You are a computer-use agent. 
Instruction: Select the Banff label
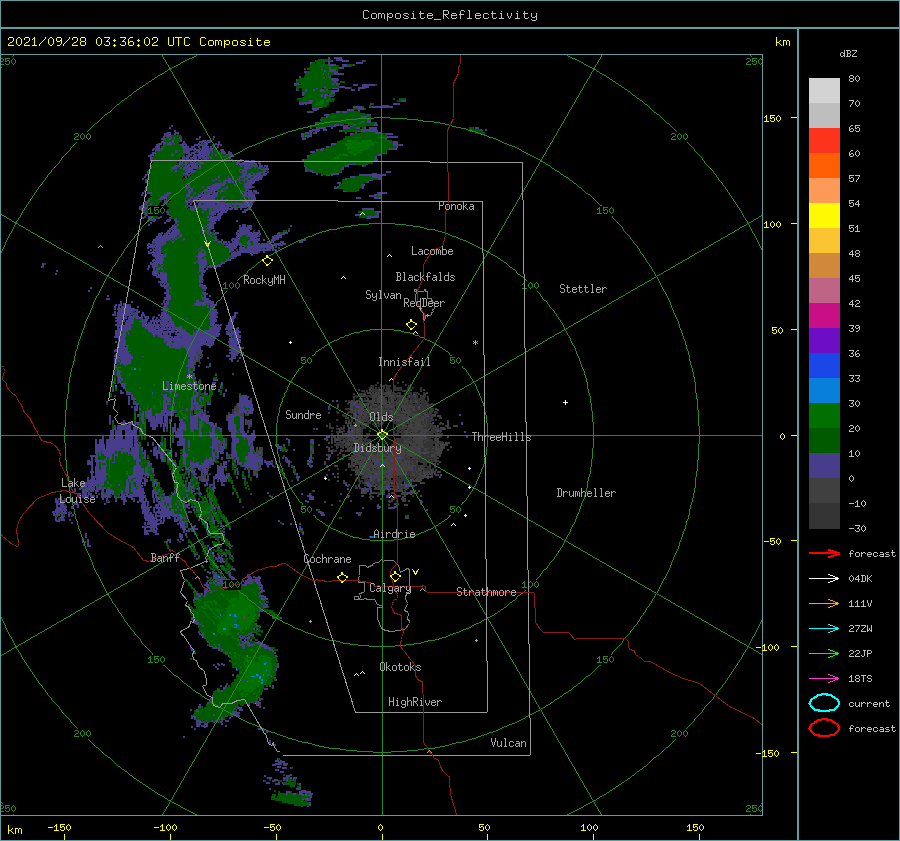point(165,557)
